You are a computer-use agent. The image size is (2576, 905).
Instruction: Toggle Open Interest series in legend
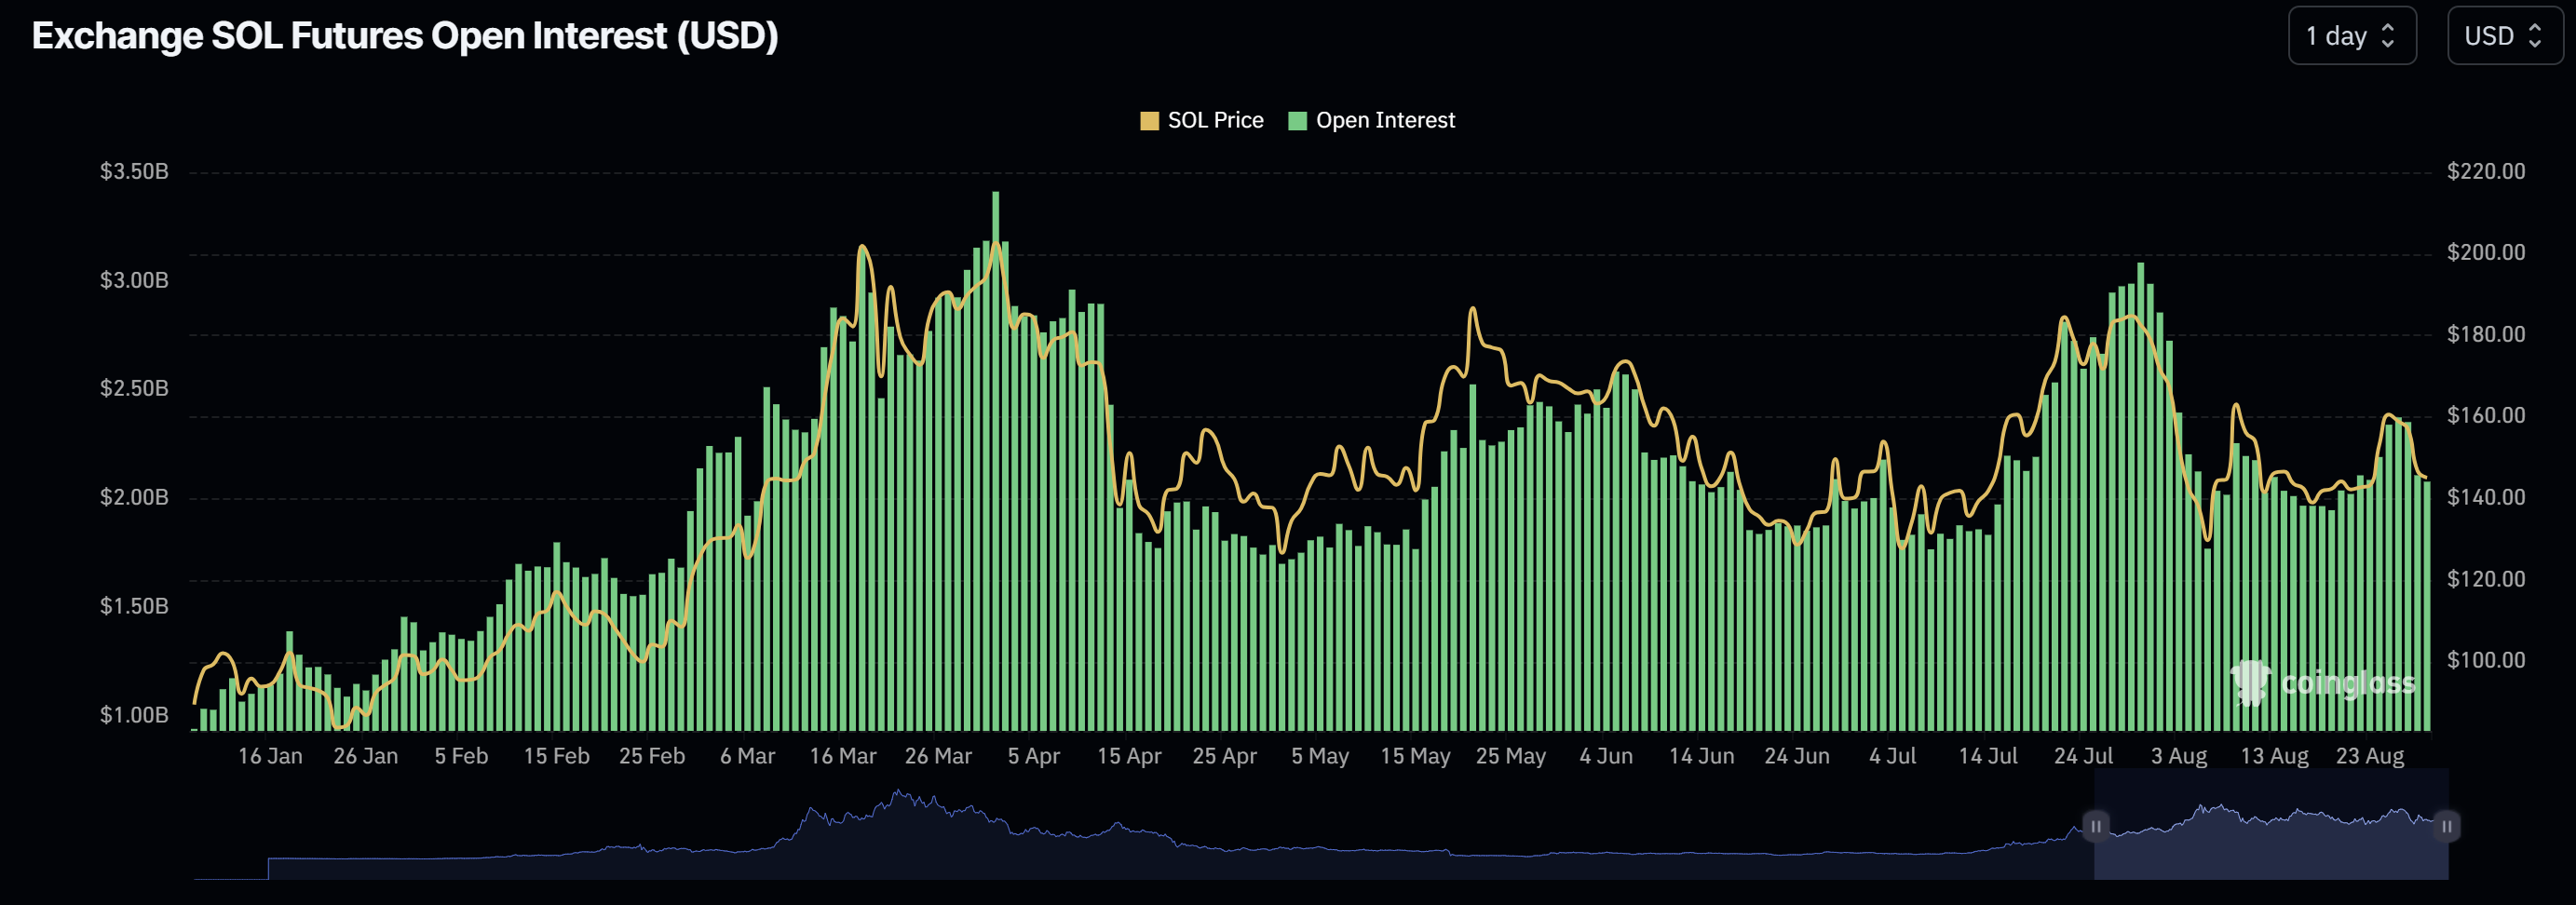pos(1372,120)
